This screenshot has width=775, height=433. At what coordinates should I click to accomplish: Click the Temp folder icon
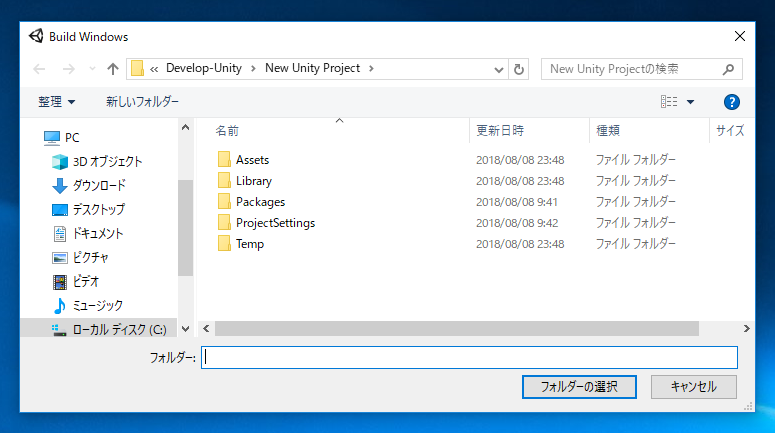pos(224,243)
